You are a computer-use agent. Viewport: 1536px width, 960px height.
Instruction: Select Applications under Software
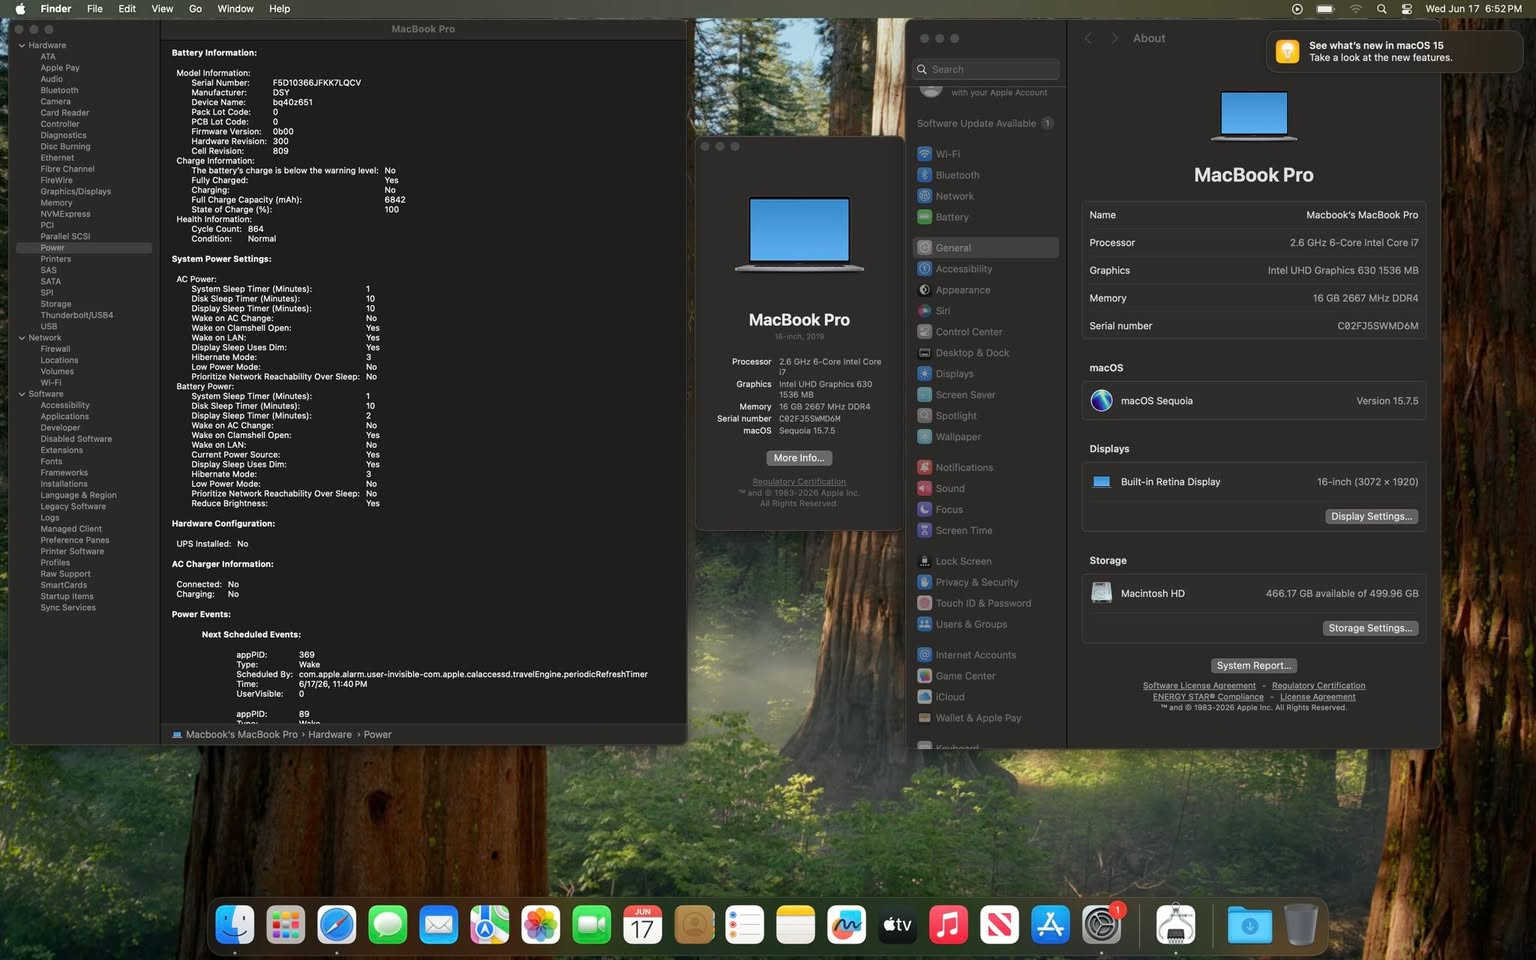[65, 417]
